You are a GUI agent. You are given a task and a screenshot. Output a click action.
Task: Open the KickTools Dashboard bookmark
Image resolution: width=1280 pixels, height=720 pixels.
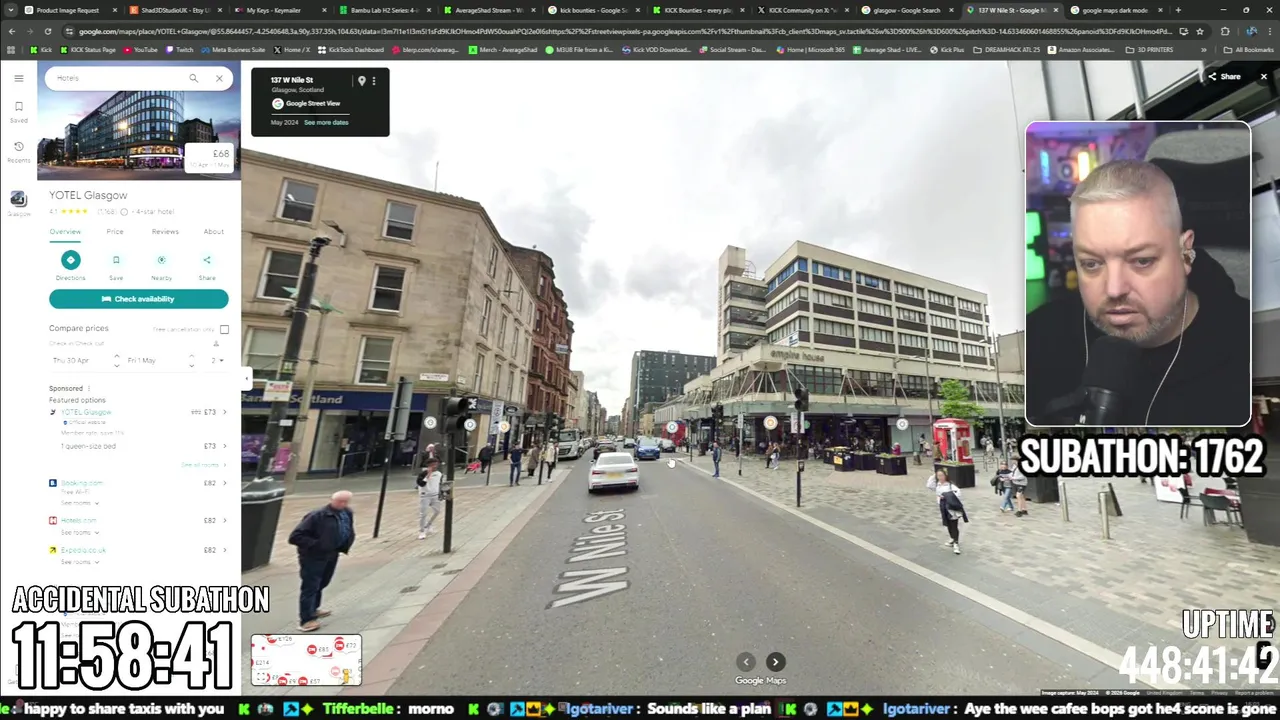(x=351, y=49)
